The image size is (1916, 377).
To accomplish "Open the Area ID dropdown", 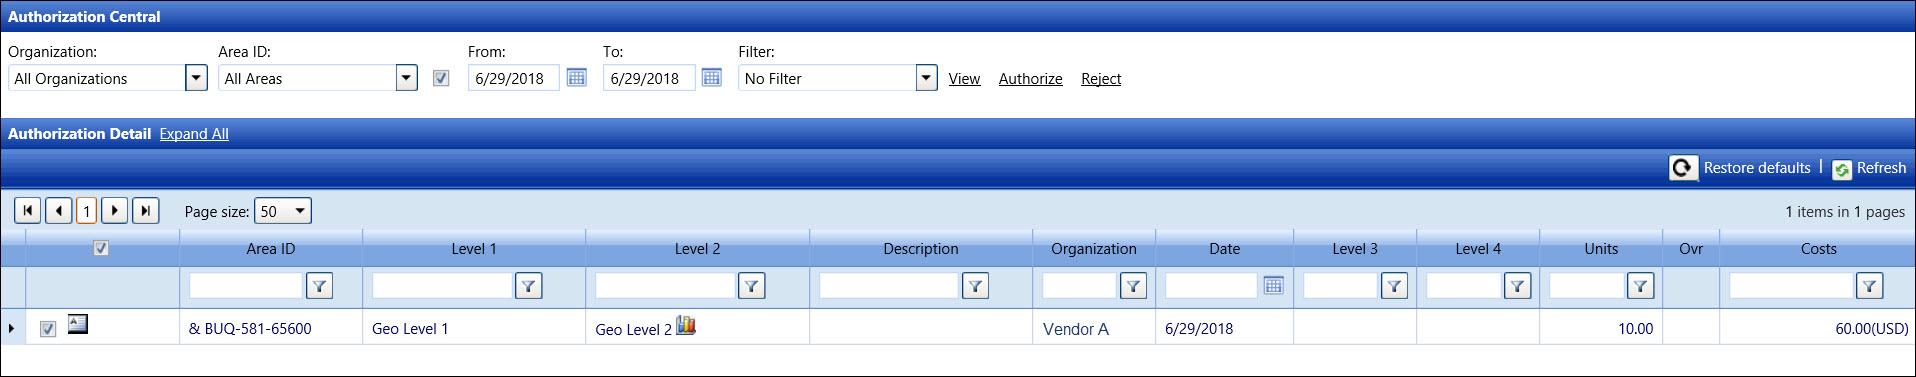I will click(406, 78).
